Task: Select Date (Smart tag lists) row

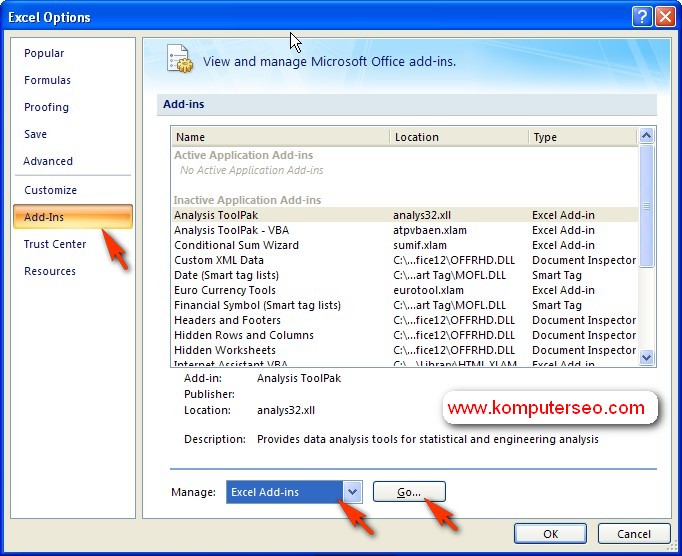Action: pos(405,275)
